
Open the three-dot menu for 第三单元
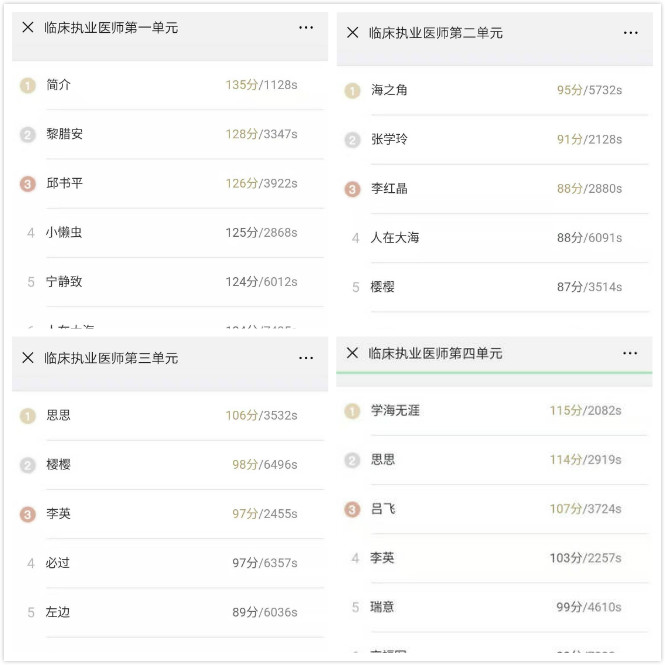pos(306,358)
